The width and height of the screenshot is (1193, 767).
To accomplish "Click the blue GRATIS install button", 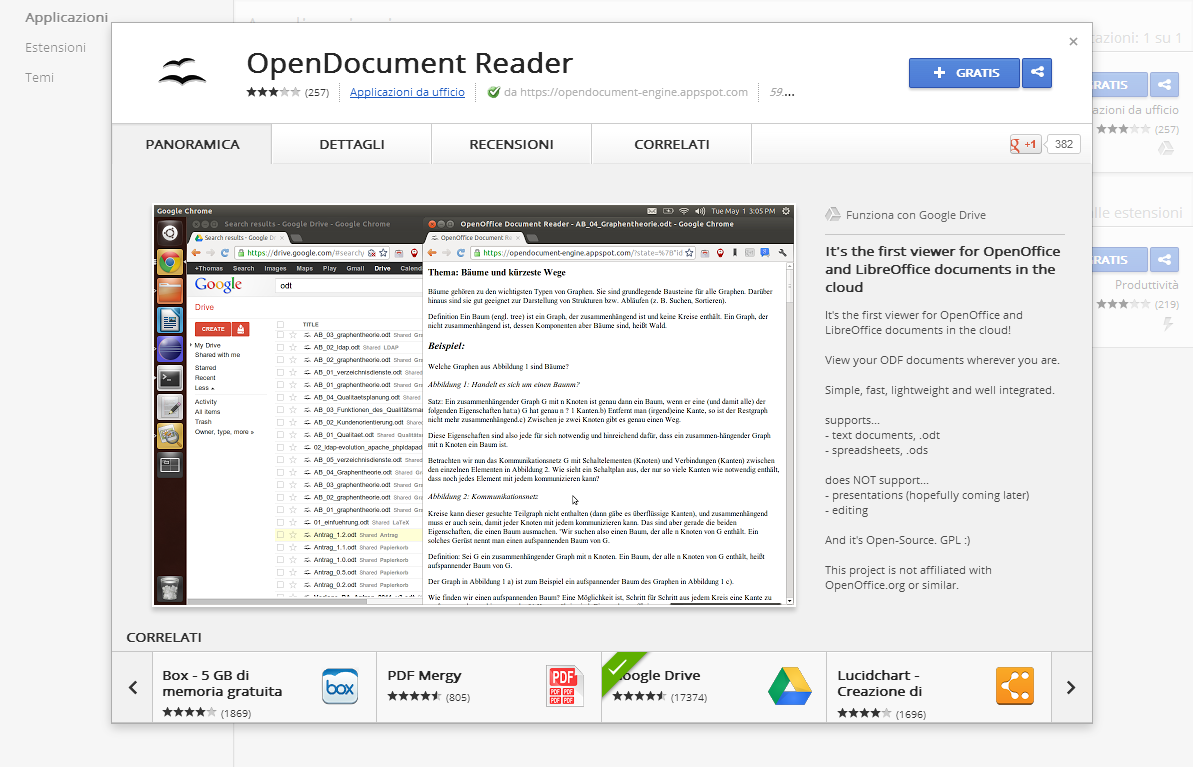I will (x=964, y=73).
